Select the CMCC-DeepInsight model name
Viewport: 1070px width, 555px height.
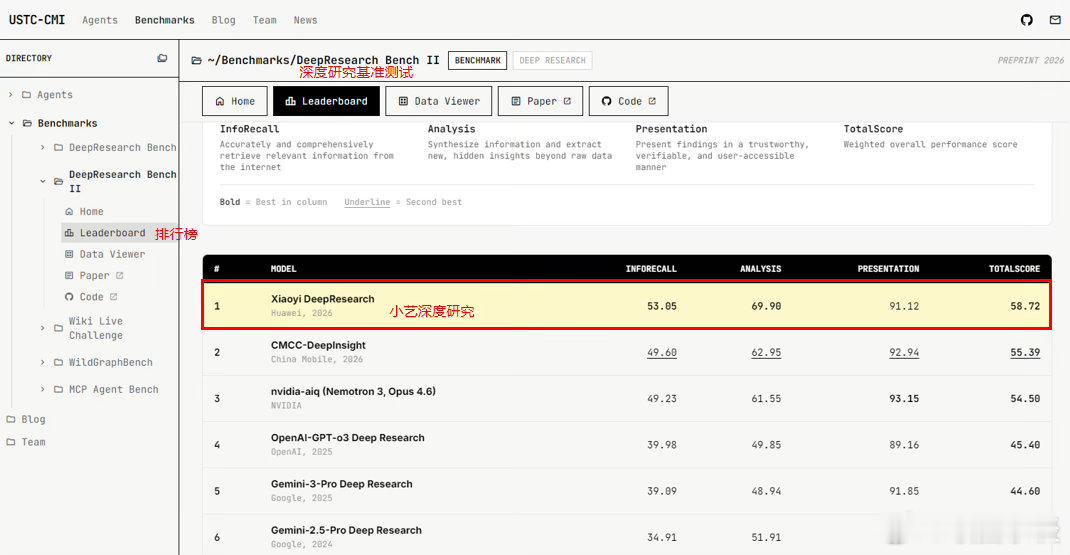point(318,345)
